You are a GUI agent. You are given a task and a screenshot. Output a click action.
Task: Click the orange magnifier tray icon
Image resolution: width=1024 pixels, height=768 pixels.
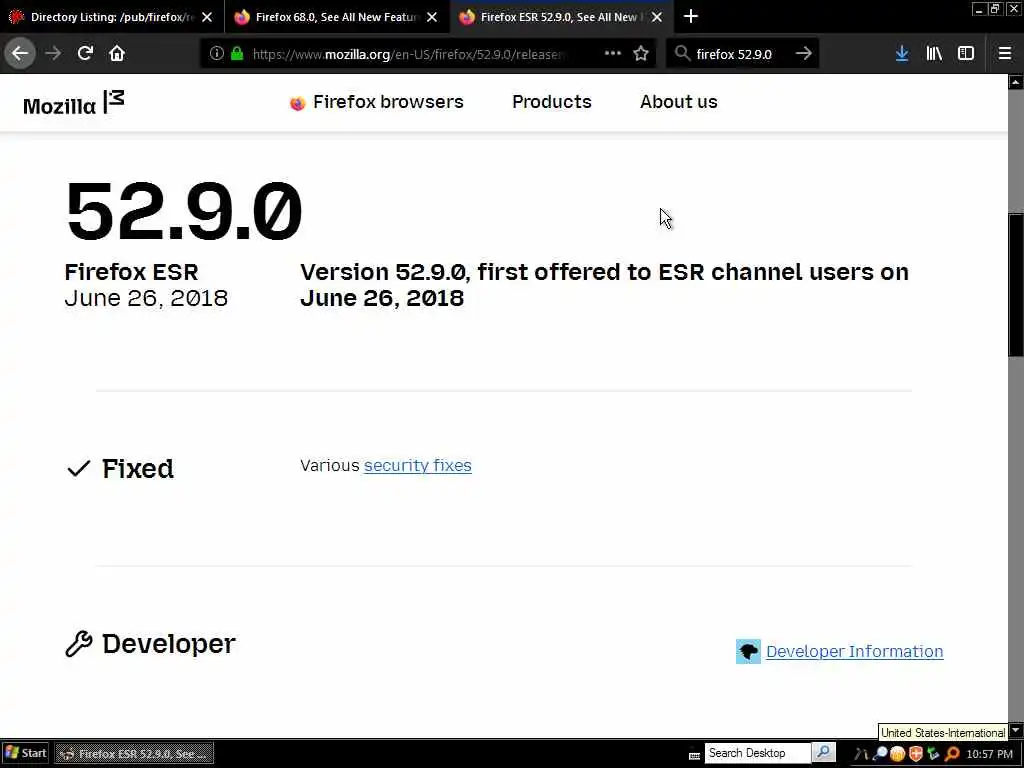952,754
